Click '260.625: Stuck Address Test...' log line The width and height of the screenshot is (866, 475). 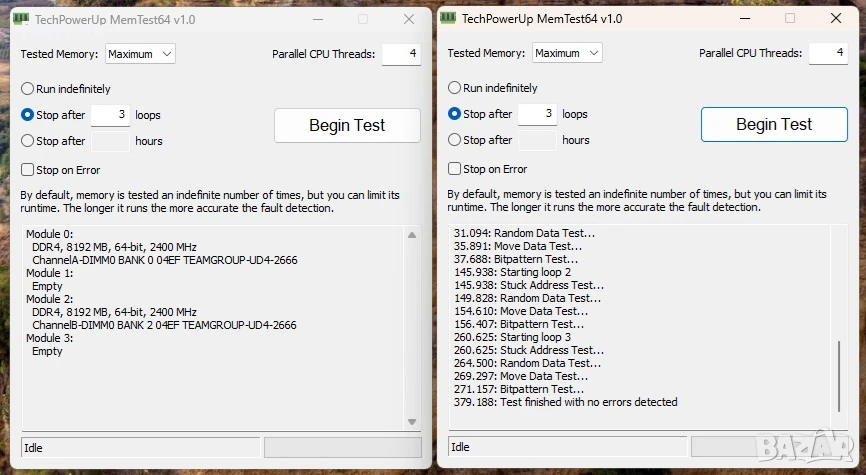(x=529, y=350)
